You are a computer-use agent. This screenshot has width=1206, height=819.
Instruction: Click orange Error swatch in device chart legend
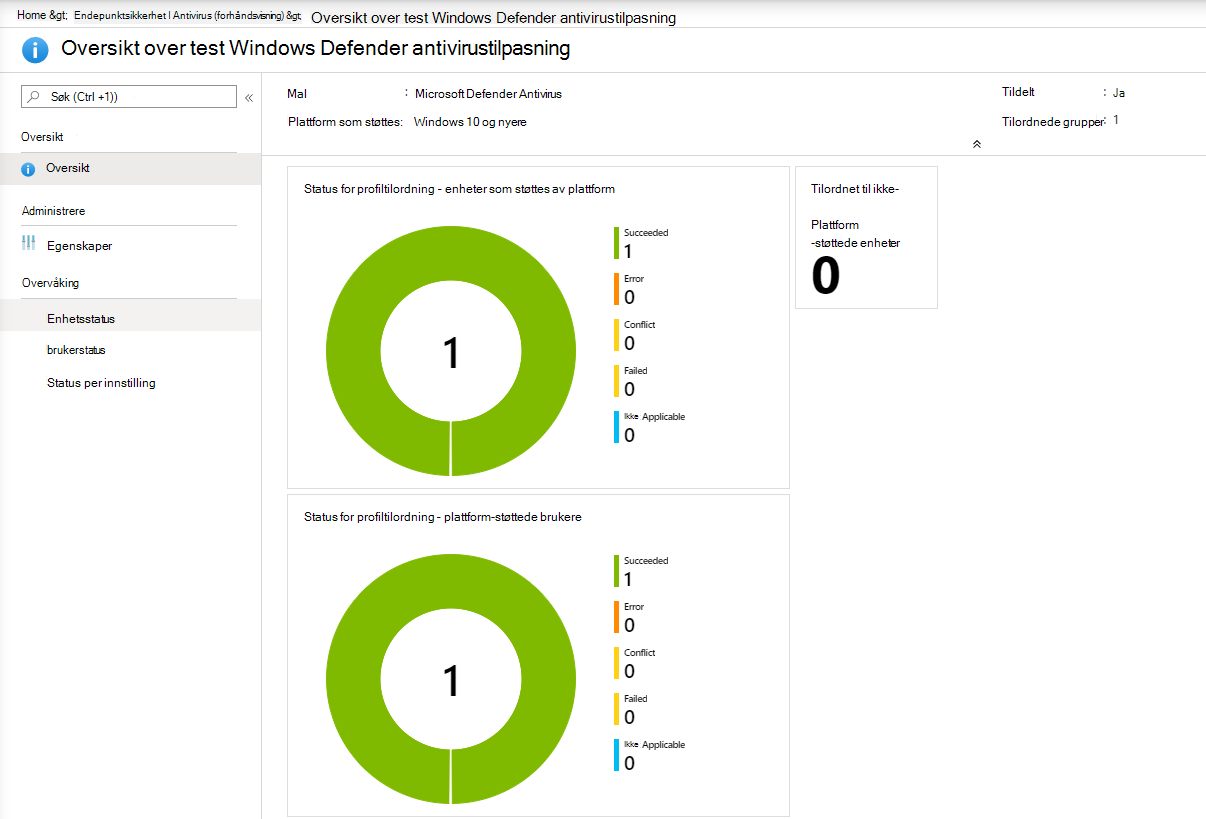pos(617,289)
